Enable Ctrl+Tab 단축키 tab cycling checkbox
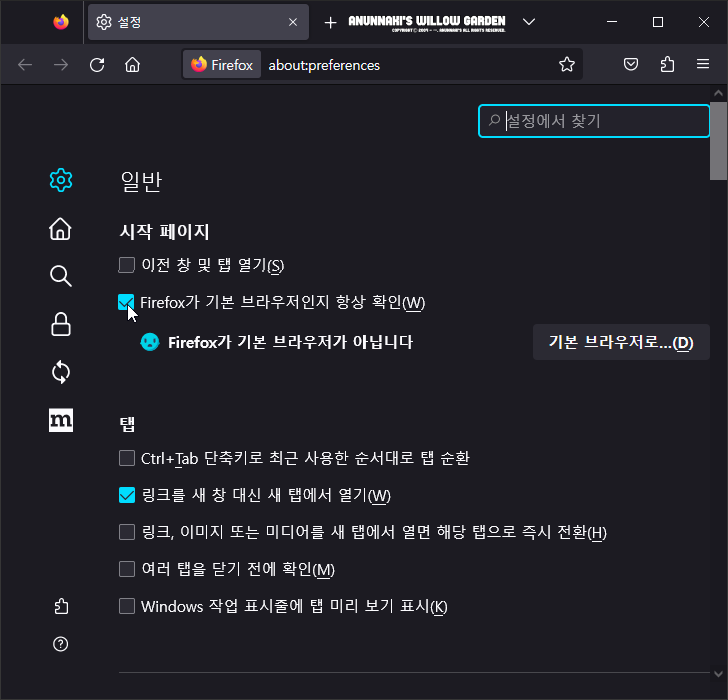This screenshot has width=728, height=700. tap(127, 458)
